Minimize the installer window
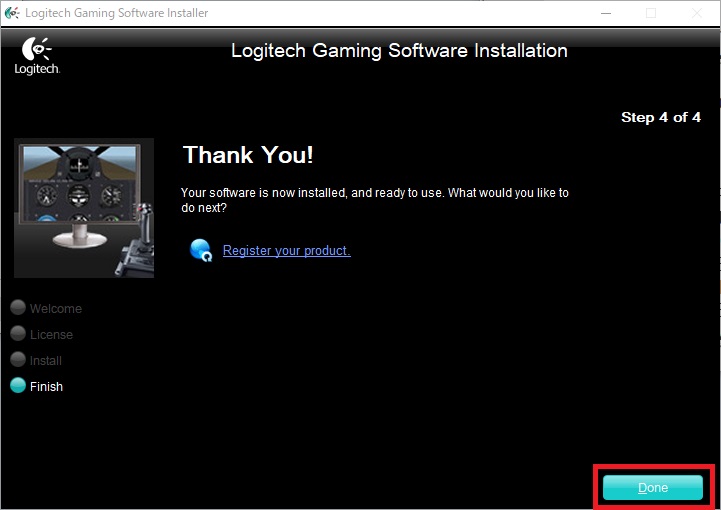721x510 pixels. pos(606,13)
